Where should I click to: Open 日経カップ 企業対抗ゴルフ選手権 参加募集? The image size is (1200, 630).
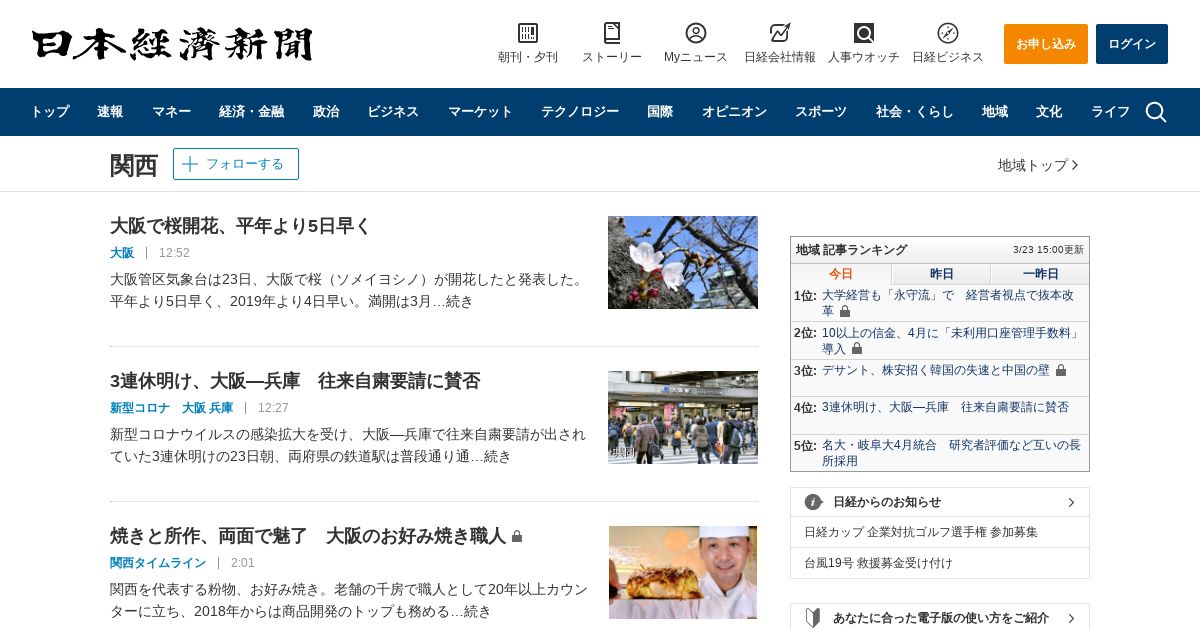921,532
